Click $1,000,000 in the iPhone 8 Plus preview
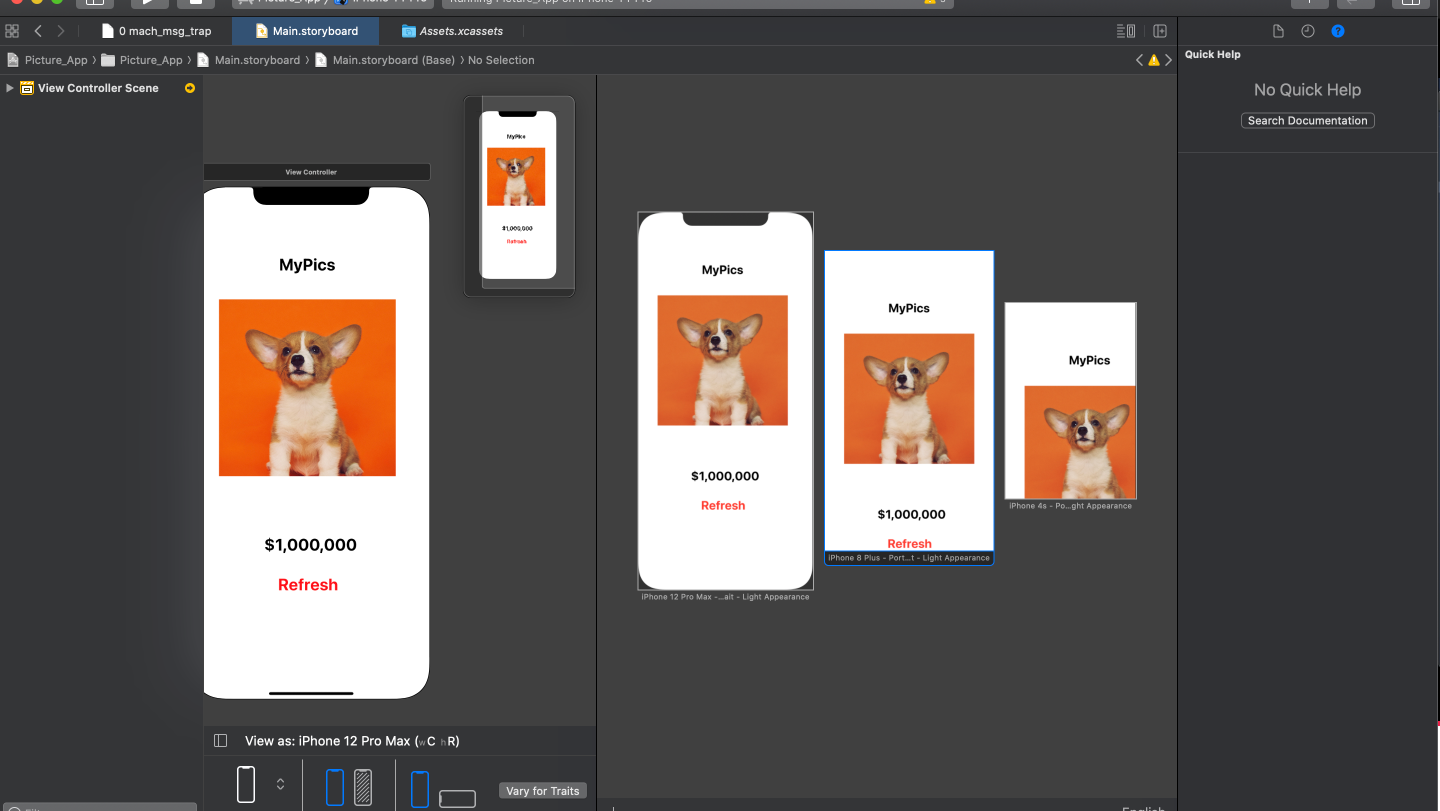This screenshot has width=1440, height=811. point(911,514)
